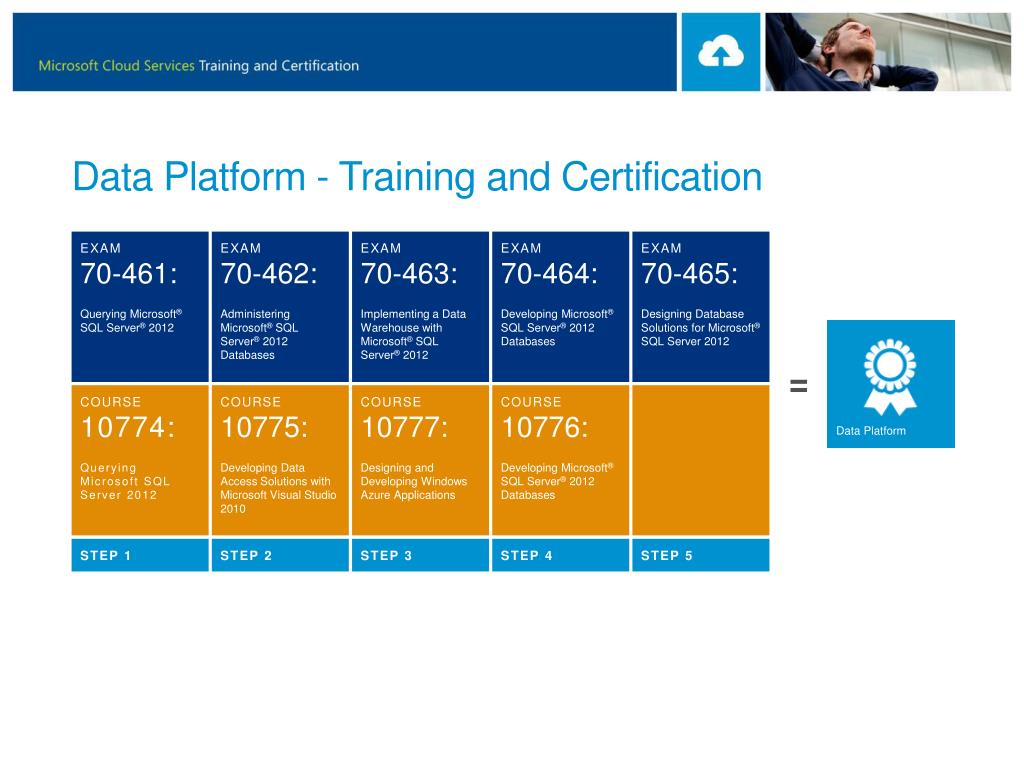Click the equals sign before the badge

pos(799,386)
